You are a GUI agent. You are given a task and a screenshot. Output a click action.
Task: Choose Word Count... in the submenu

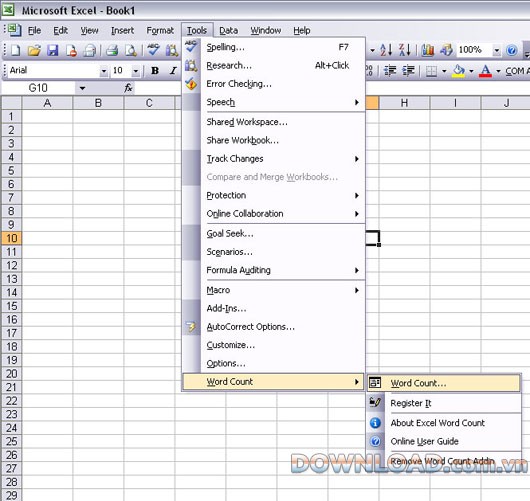tap(444, 383)
